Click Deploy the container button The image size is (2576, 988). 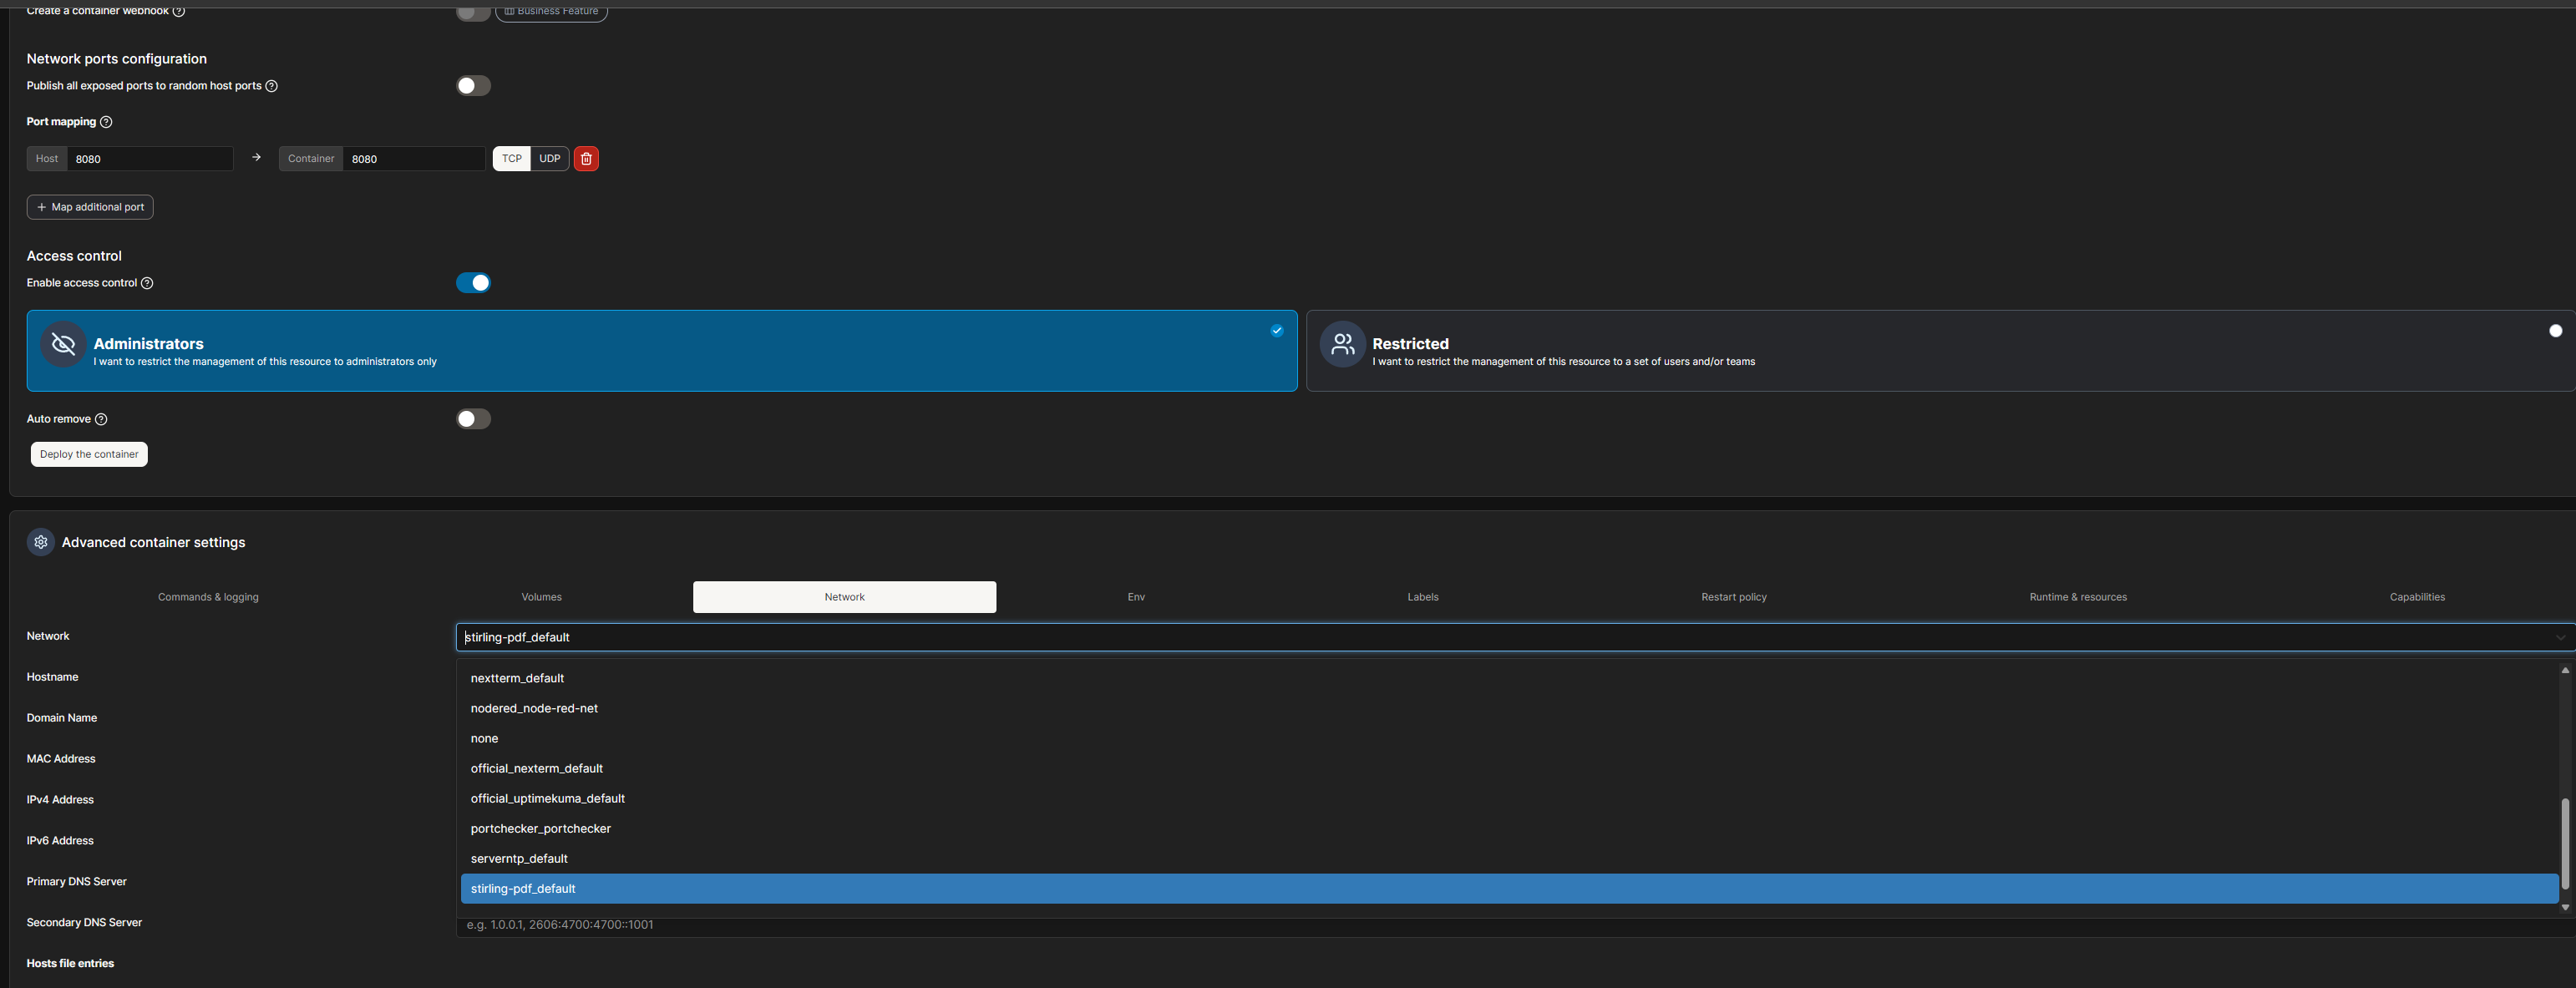(89, 454)
